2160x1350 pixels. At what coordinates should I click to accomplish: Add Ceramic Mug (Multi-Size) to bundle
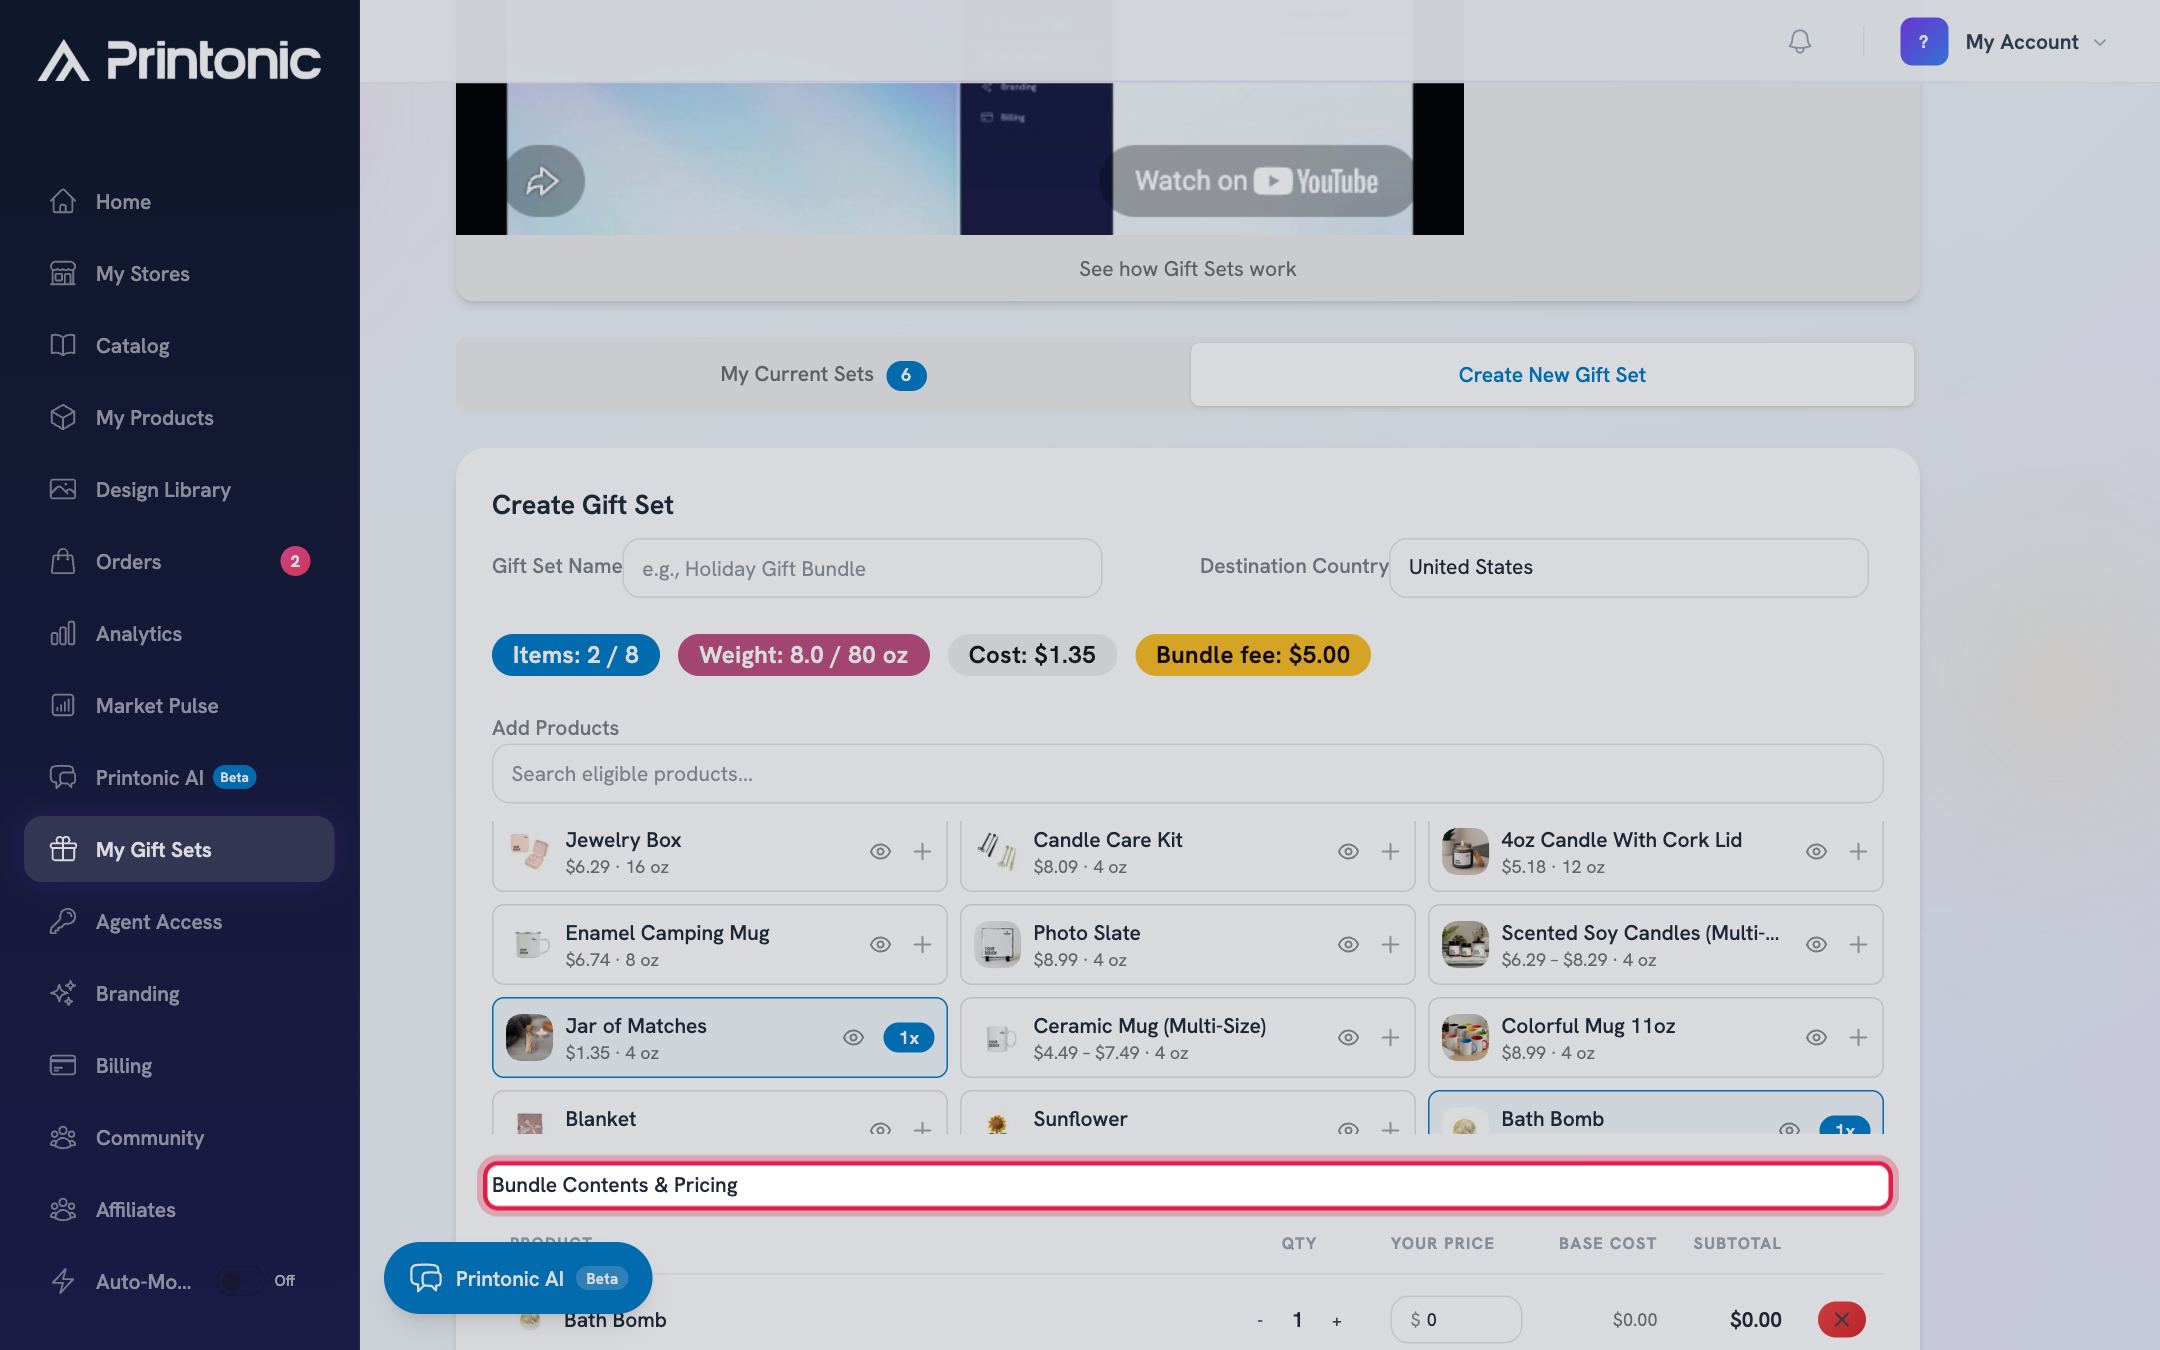1390,1038
